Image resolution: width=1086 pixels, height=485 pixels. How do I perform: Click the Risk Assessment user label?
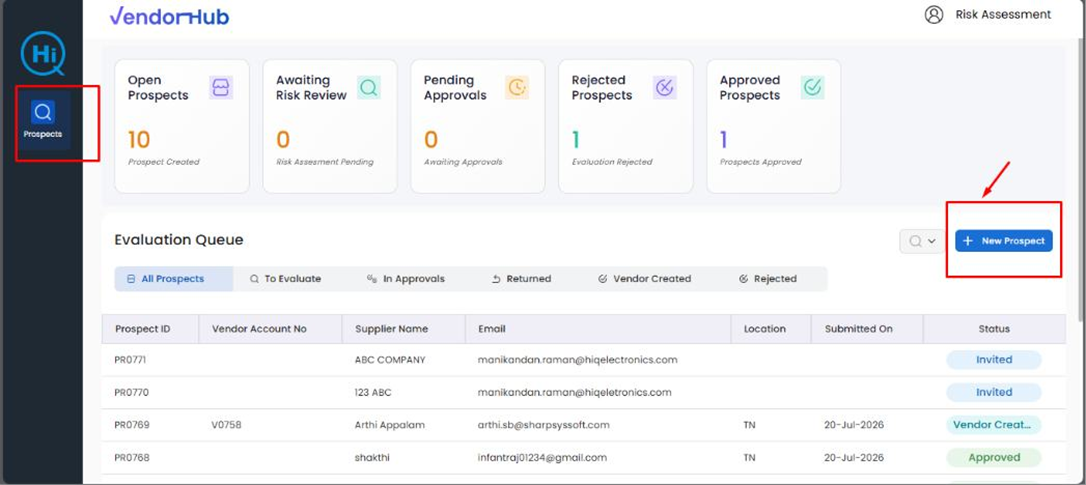(1003, 15)
